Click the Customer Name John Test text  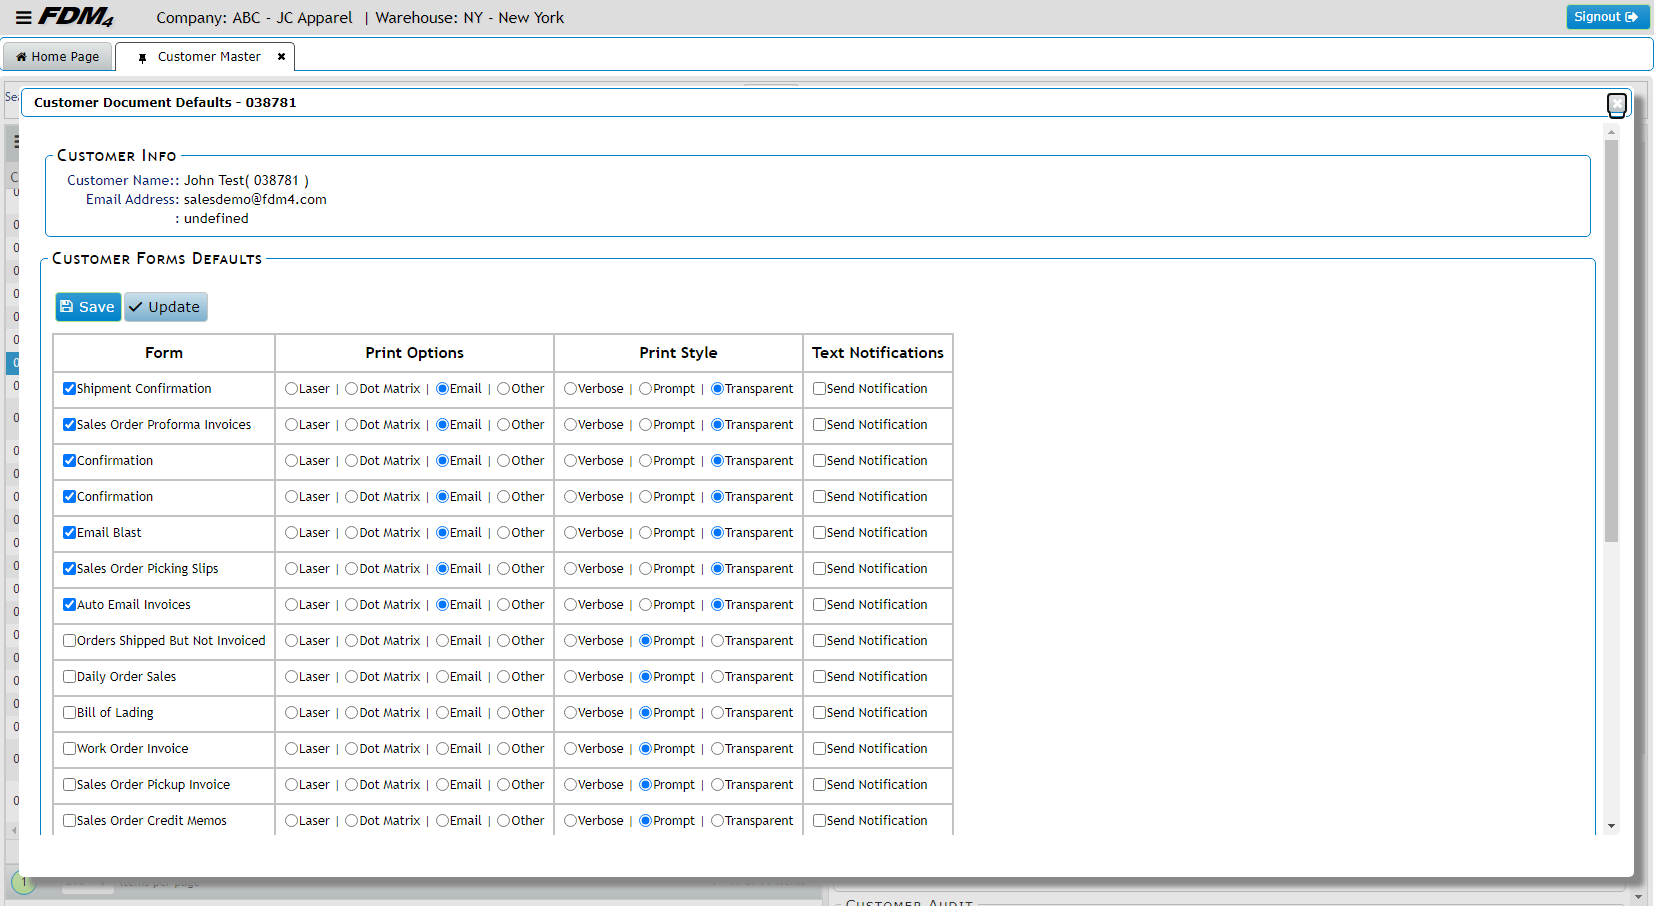click(x=246, y=181)
